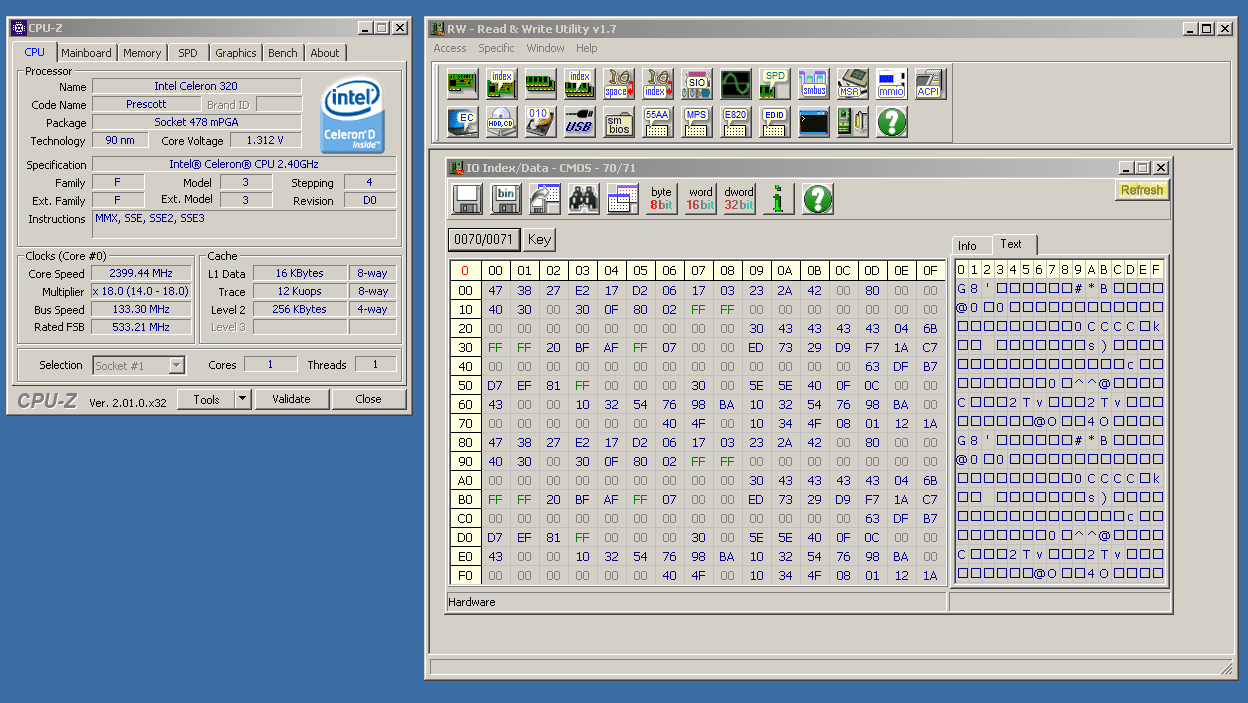Switch to the SPD tab in CPU-Z

pyautogui.click(x=188, y=53)
